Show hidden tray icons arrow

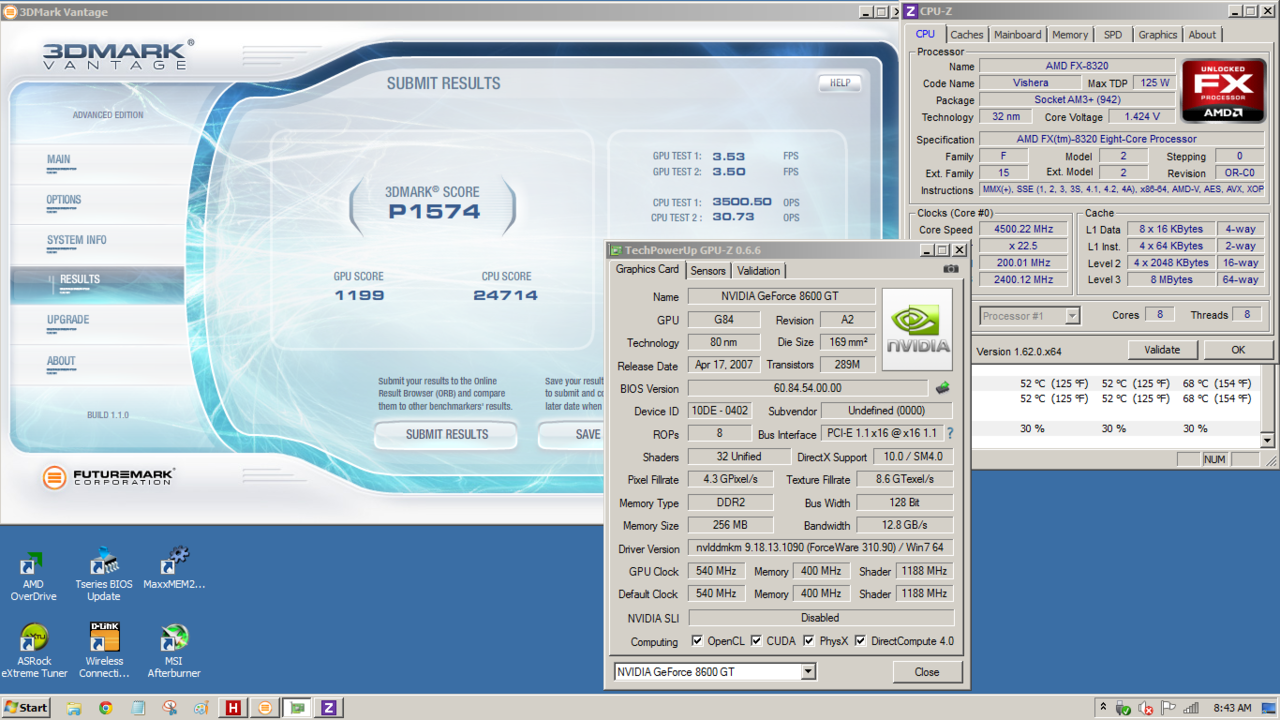1103,708
